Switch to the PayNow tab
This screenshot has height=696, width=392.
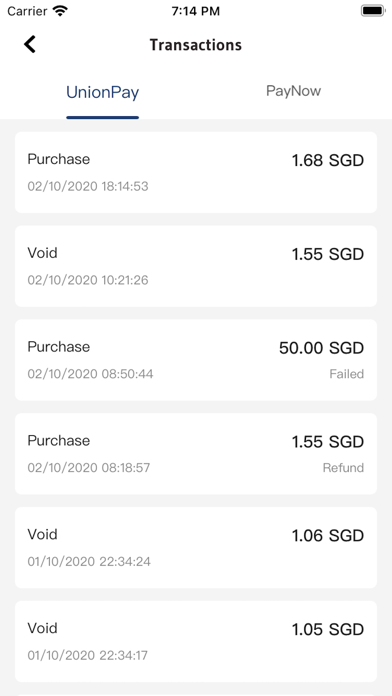click(293, 91)
